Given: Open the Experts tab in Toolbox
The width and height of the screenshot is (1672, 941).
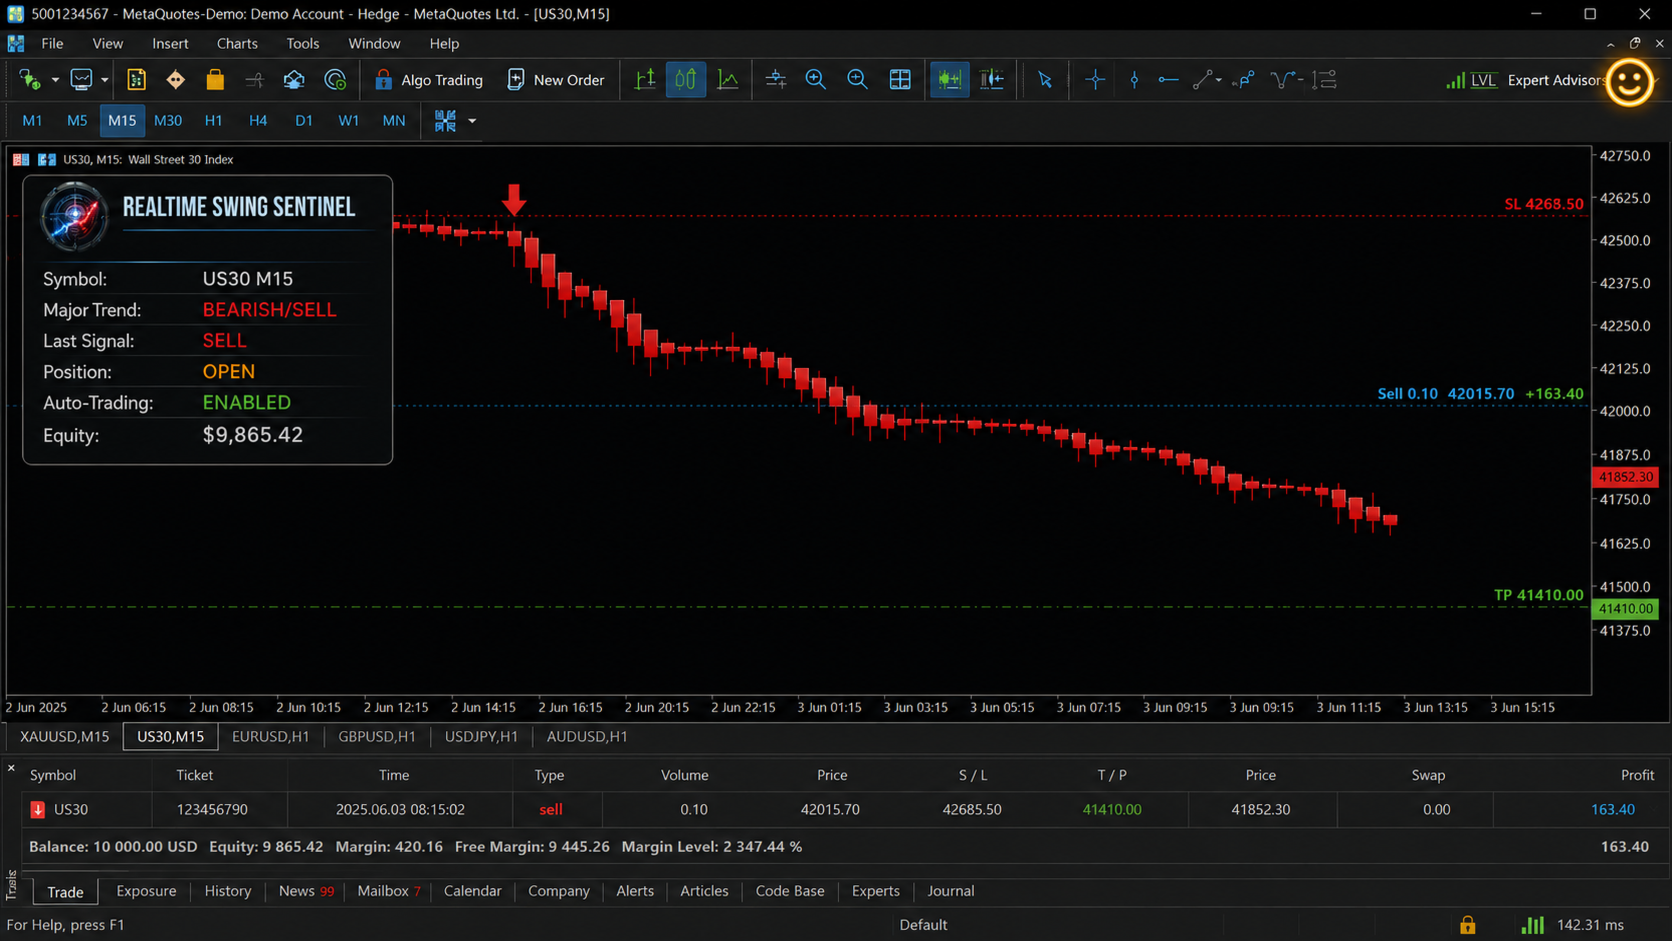Looking at the screenshot, I should coord(876,891).
